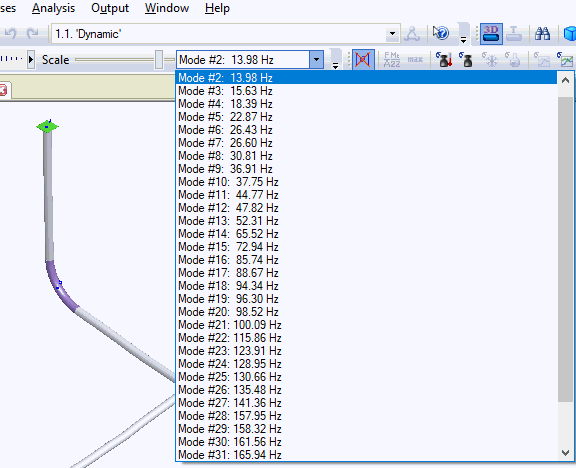Toggle the 3D pipe rendering view icon
576x468 pixels.
(491, 34)
